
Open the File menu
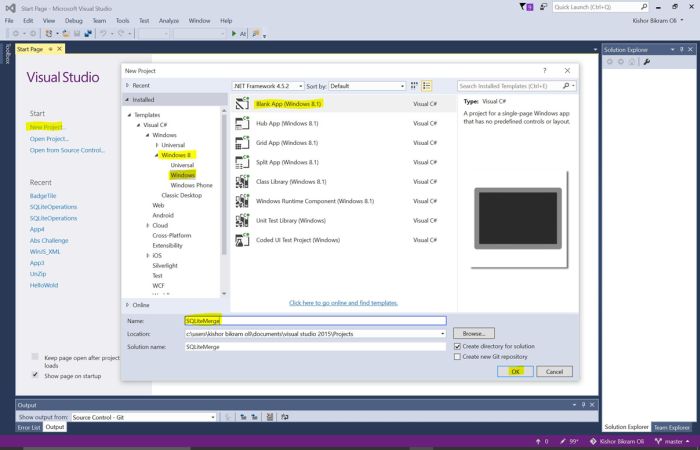tap(9, 21)
